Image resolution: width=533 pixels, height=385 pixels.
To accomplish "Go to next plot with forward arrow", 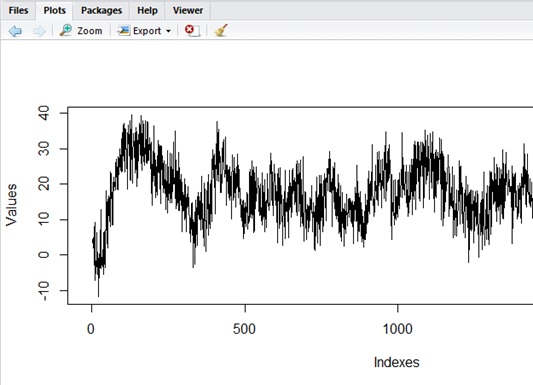I will (x=39, y=31).
